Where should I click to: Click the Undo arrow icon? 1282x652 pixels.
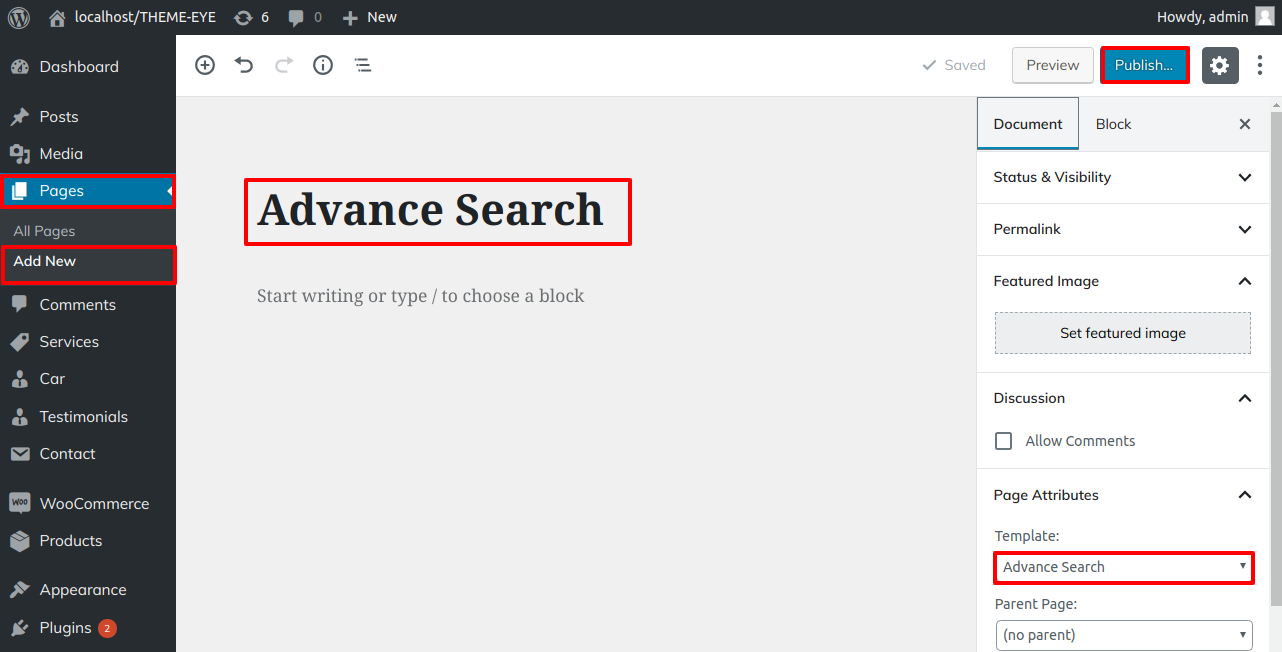(244, 65)
